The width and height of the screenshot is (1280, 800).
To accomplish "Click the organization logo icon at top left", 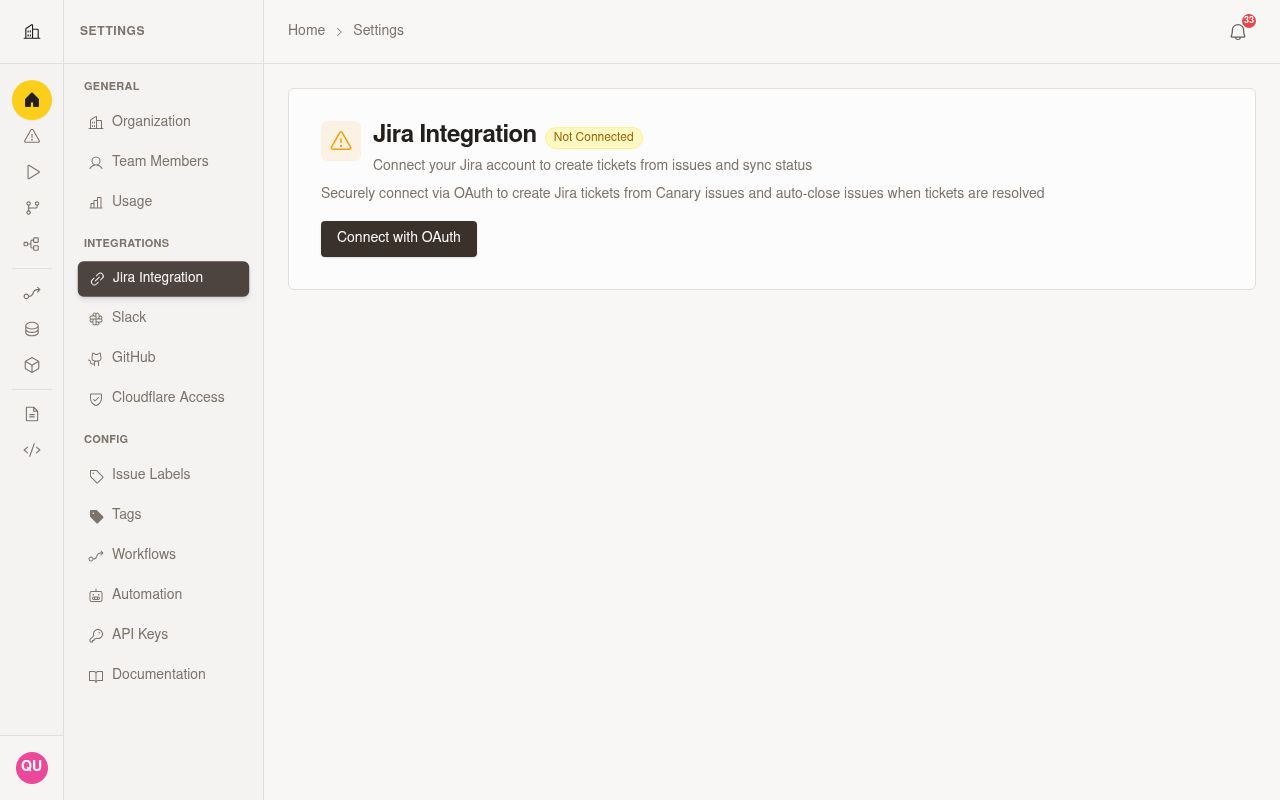I will [32, 32].
